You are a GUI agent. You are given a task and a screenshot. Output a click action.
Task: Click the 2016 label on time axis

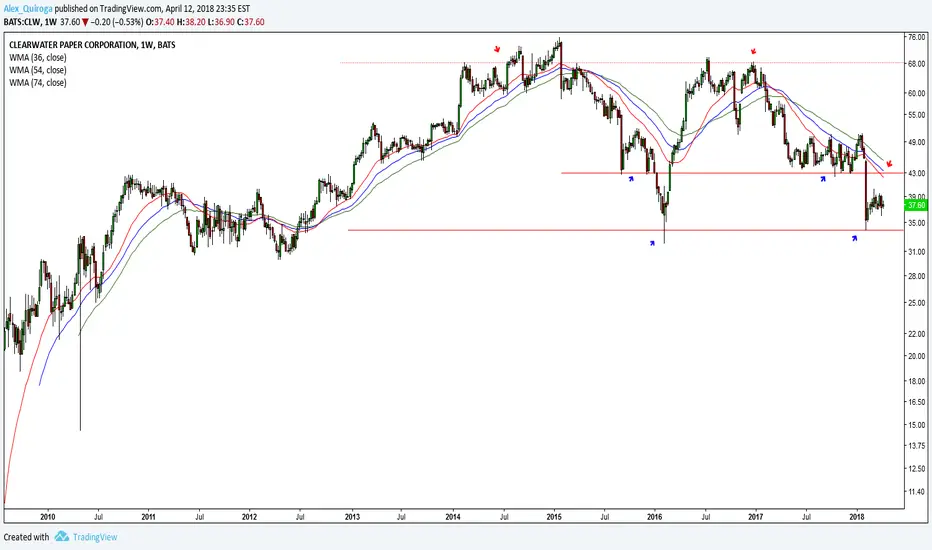[654, 517]
